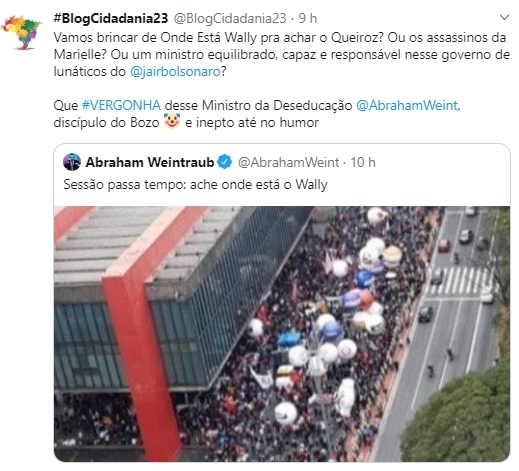Screen dimensions: 519x471
Task: Click the clown emoji in tweet
Action: point(172,121)
